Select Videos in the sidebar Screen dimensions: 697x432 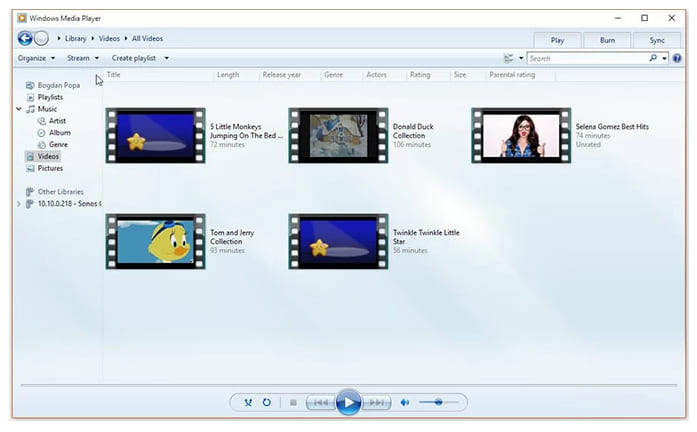pos(43,156)
